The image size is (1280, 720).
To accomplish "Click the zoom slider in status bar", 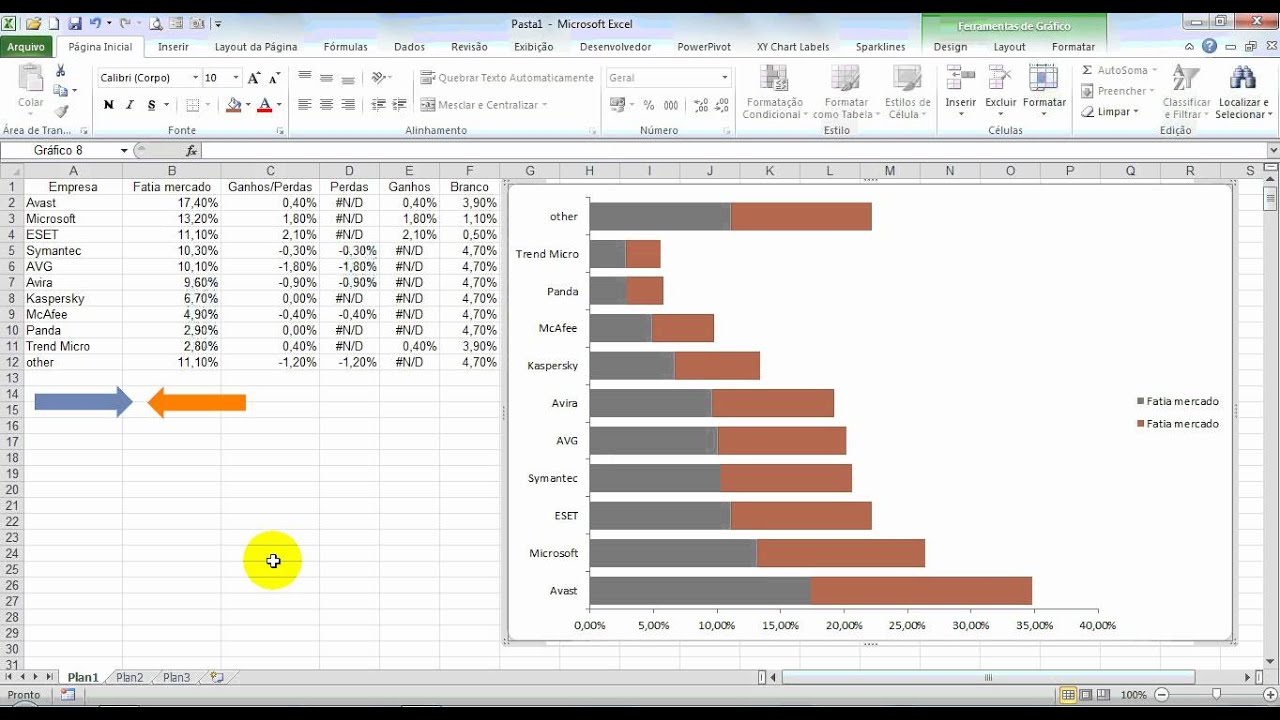I will [x=1215, y=695].
